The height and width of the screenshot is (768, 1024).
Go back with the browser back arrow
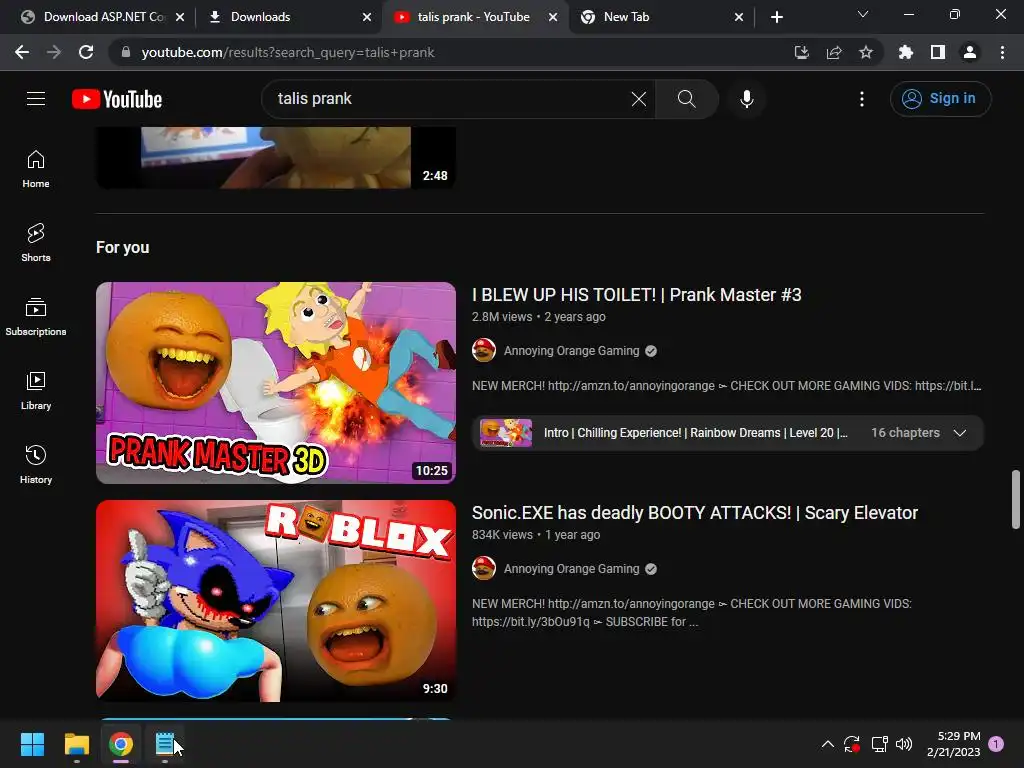22,52
